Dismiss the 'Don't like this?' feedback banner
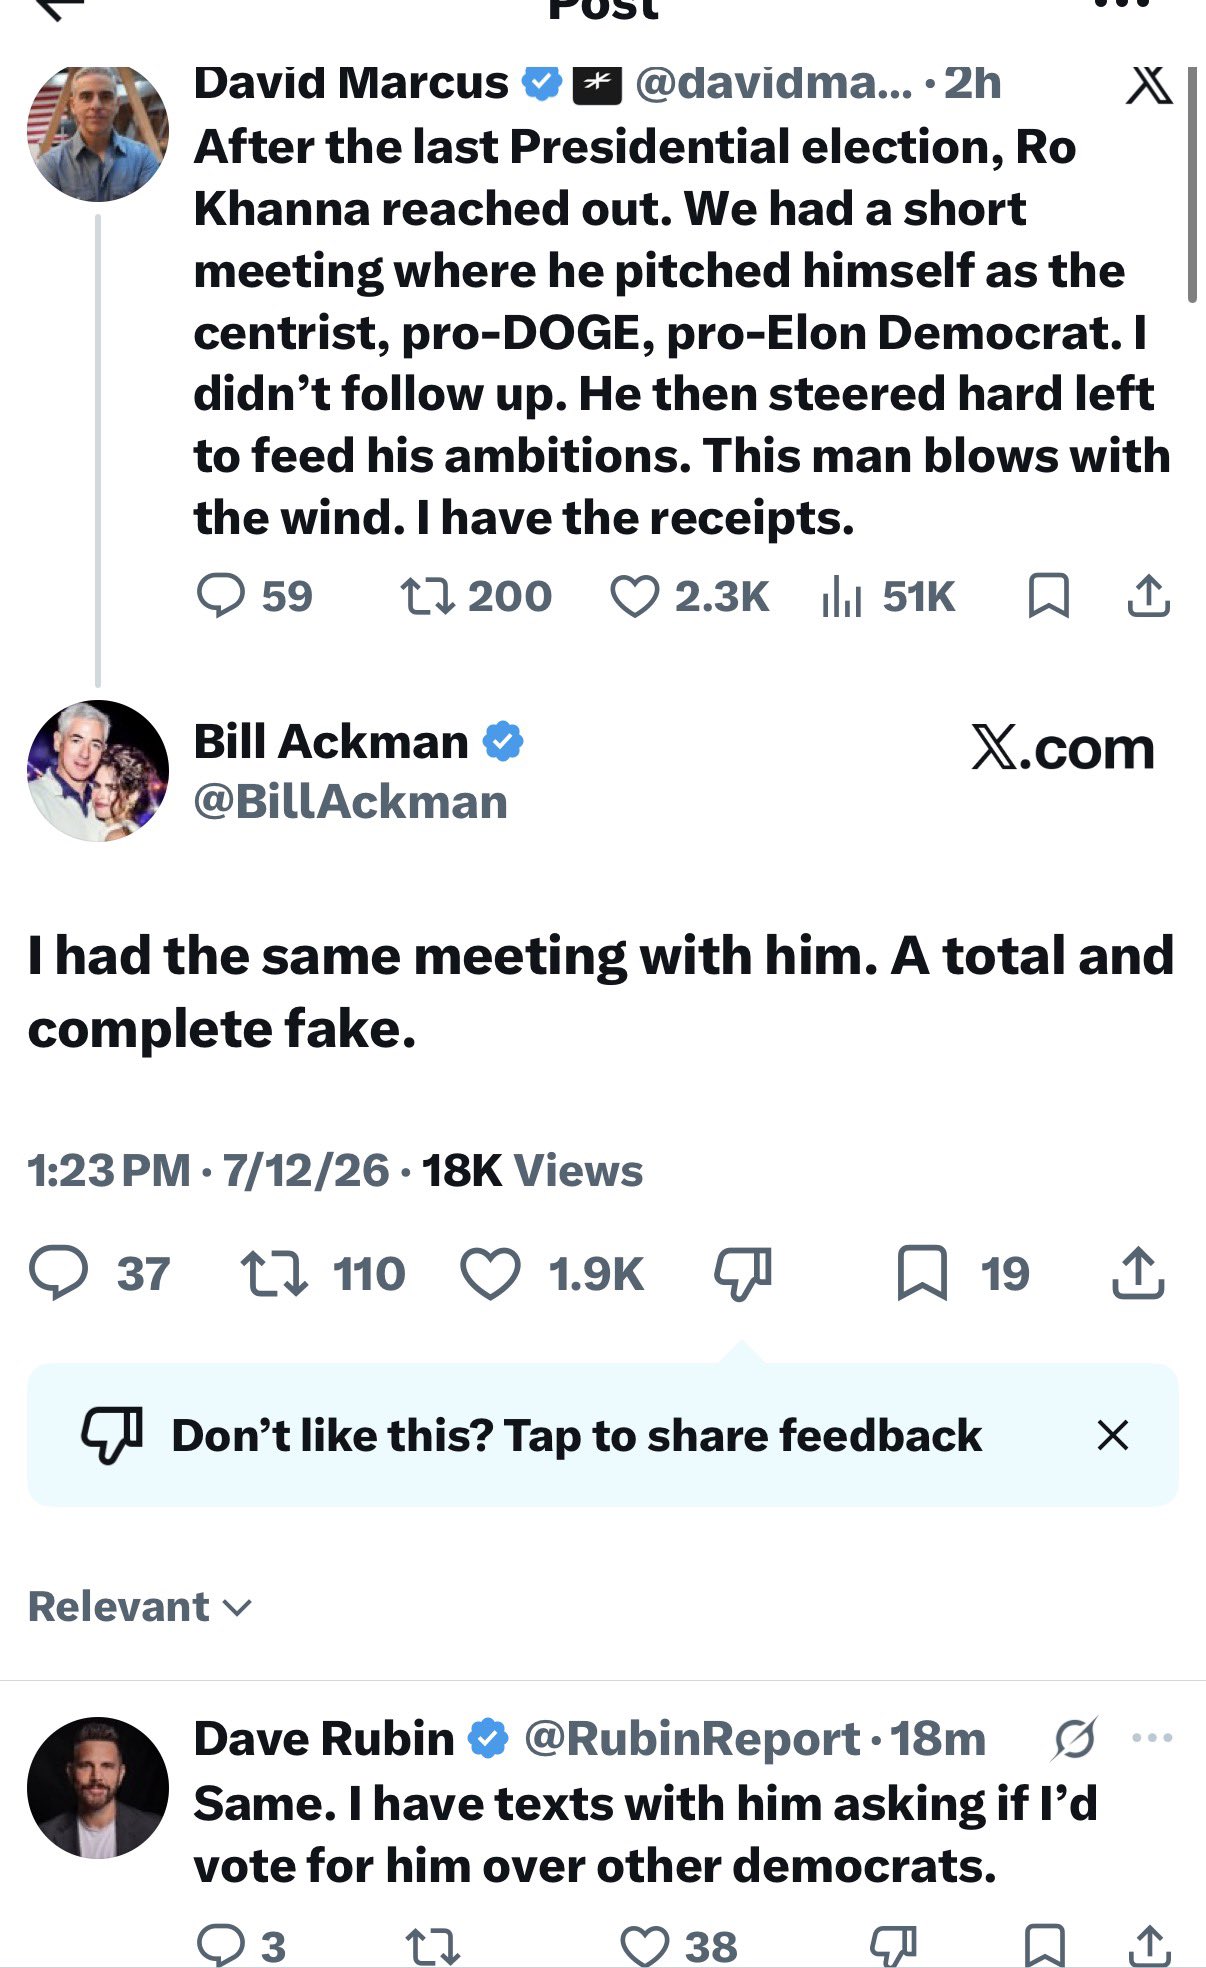Viewport: 1206px width, 1968px height. 1112,1435
